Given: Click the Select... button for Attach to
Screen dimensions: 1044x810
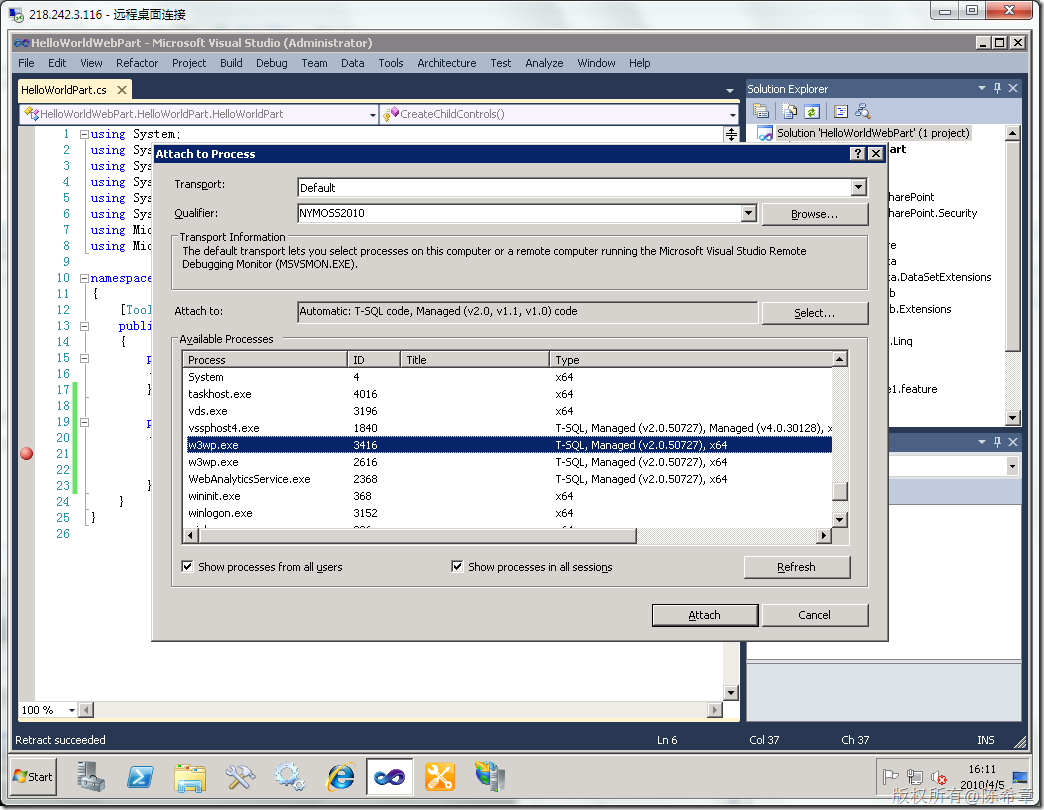Looking at the screenshot, I should 814,313.
